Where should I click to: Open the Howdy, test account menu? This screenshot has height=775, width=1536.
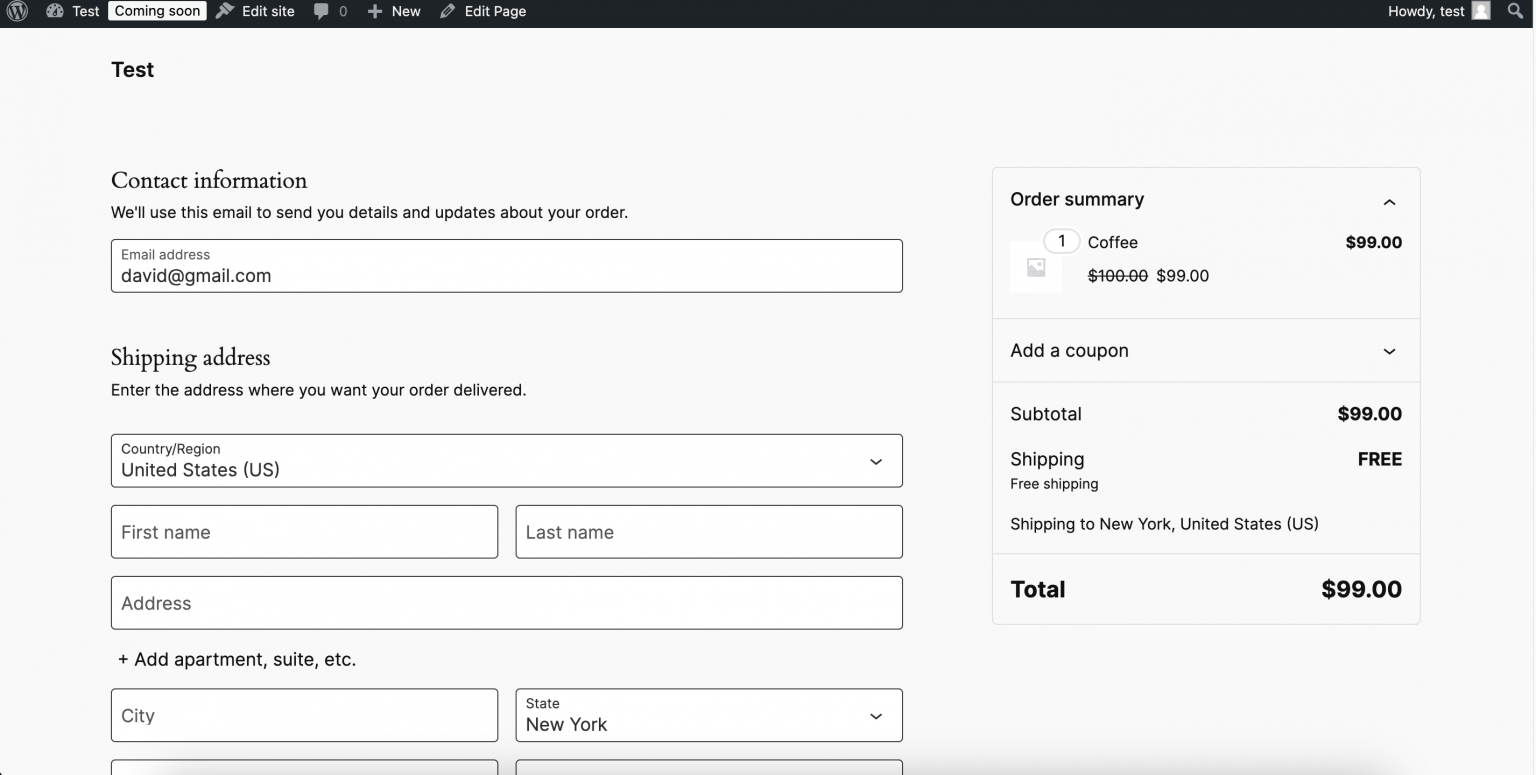(1425, 11)
